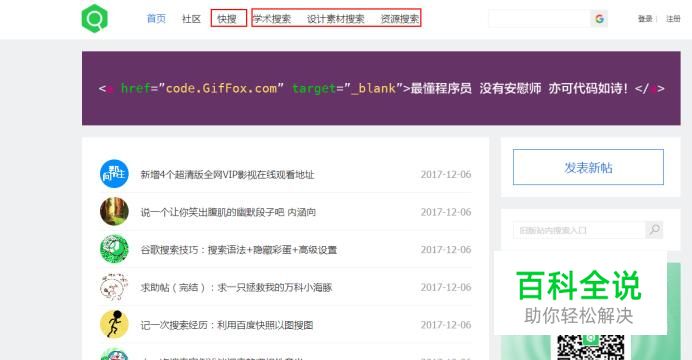The height and width of the screenshot is (360, 692).
Task: Open the 快搜 nav item
Action: pyautogui.click(x=227, y=19)
